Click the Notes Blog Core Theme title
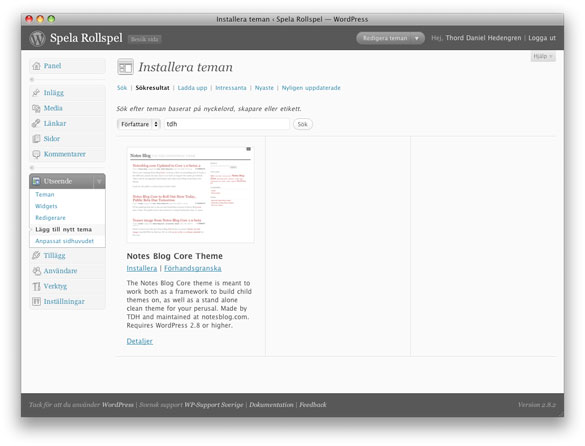Image resolution: width=585 pixels, height=446 pixels. tap(175, 256)
